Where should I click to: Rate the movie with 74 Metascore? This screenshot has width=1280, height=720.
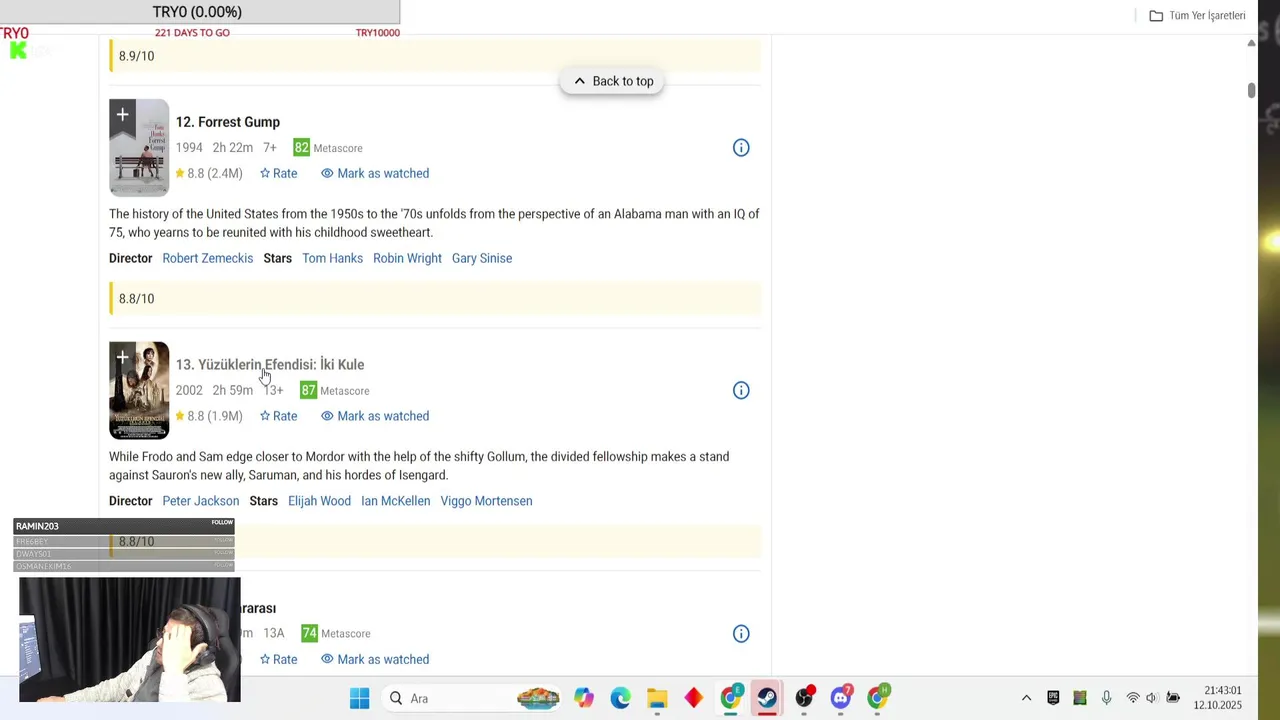point(278,659)
